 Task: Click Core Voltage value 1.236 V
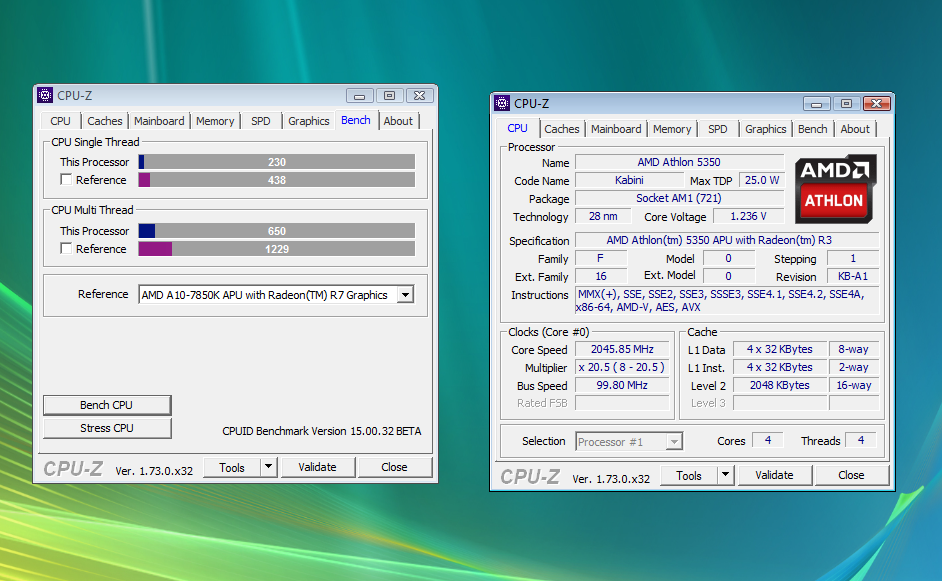(x=749, y=216)
